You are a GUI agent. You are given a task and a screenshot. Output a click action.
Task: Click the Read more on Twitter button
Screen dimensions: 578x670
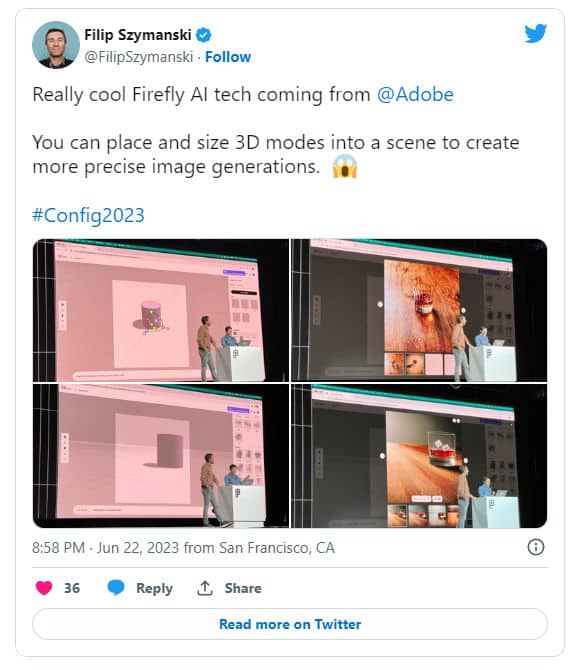(x=290, y=624)
